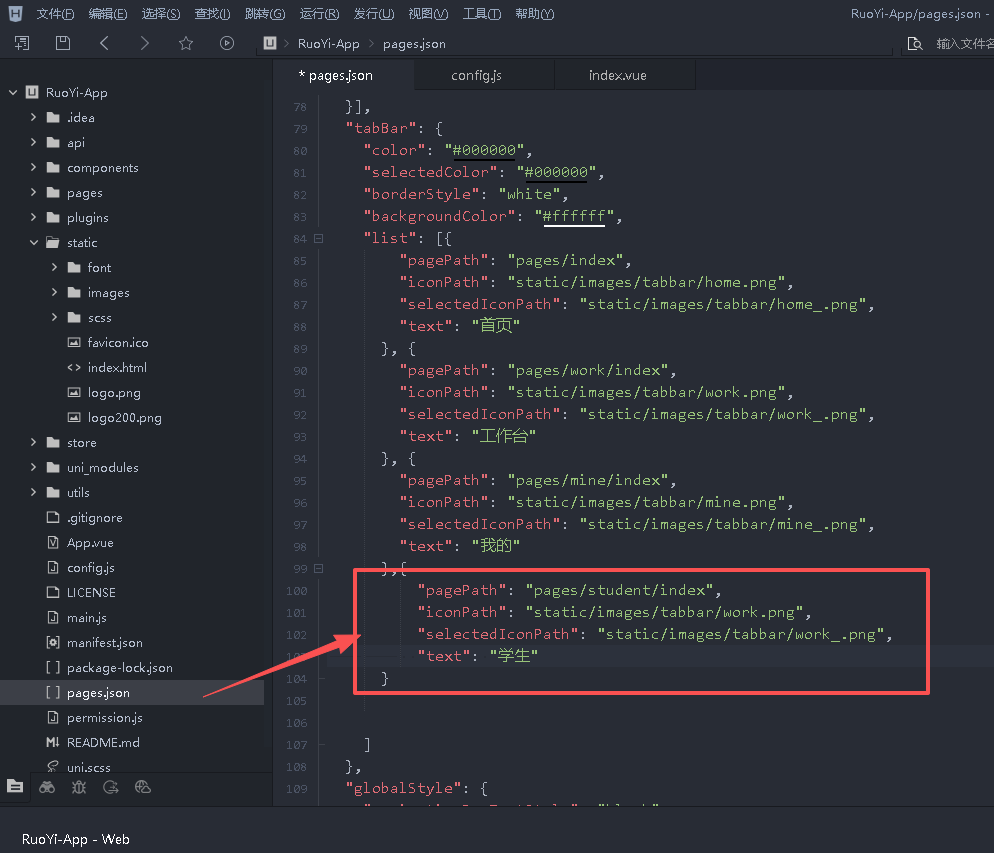Viewport: 994px width, 853px height.
Task: Toggle the fold marker at line 99
Action: coord(318,568)
